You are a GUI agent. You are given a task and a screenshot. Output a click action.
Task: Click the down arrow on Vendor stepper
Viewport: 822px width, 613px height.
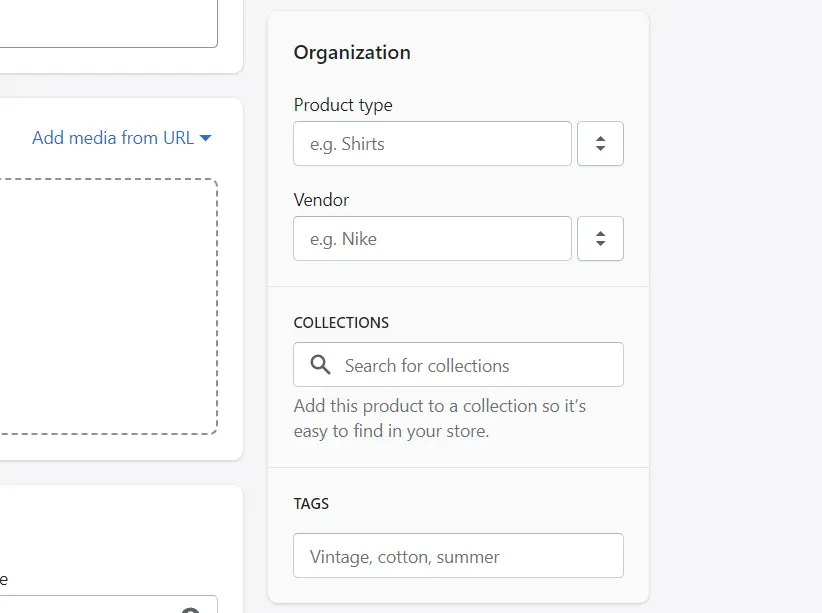coord(600,244)
